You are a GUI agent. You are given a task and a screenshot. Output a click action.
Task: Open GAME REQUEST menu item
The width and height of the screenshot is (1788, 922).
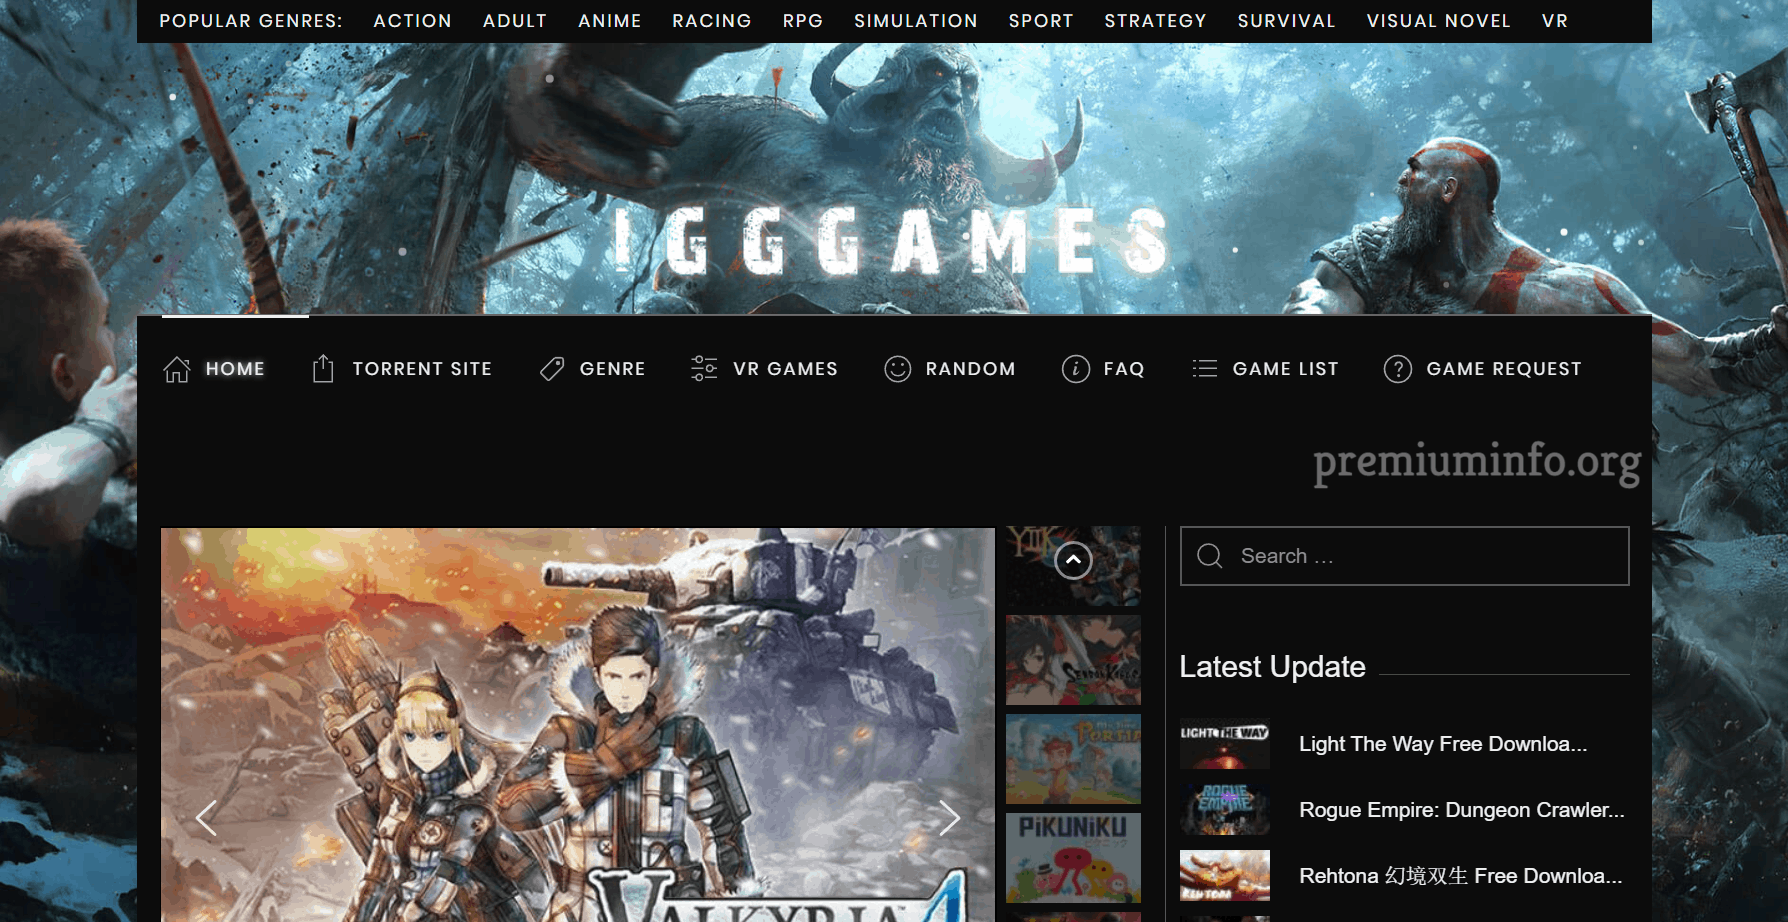point(1504,369)
